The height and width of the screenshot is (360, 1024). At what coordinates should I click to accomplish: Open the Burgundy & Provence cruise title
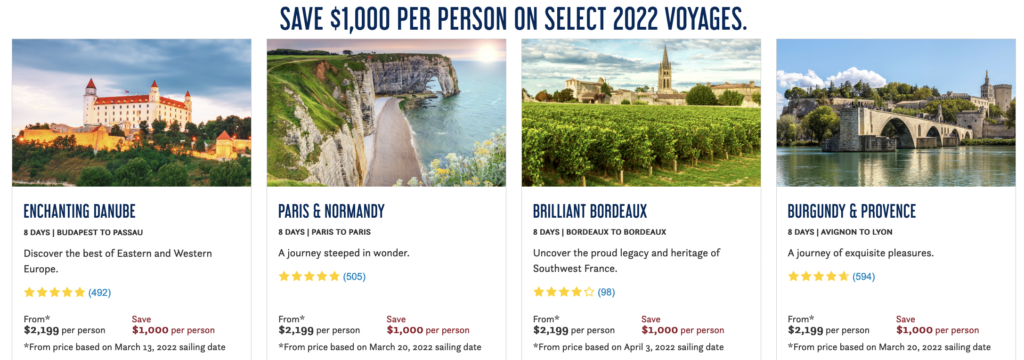click(852, 211)
